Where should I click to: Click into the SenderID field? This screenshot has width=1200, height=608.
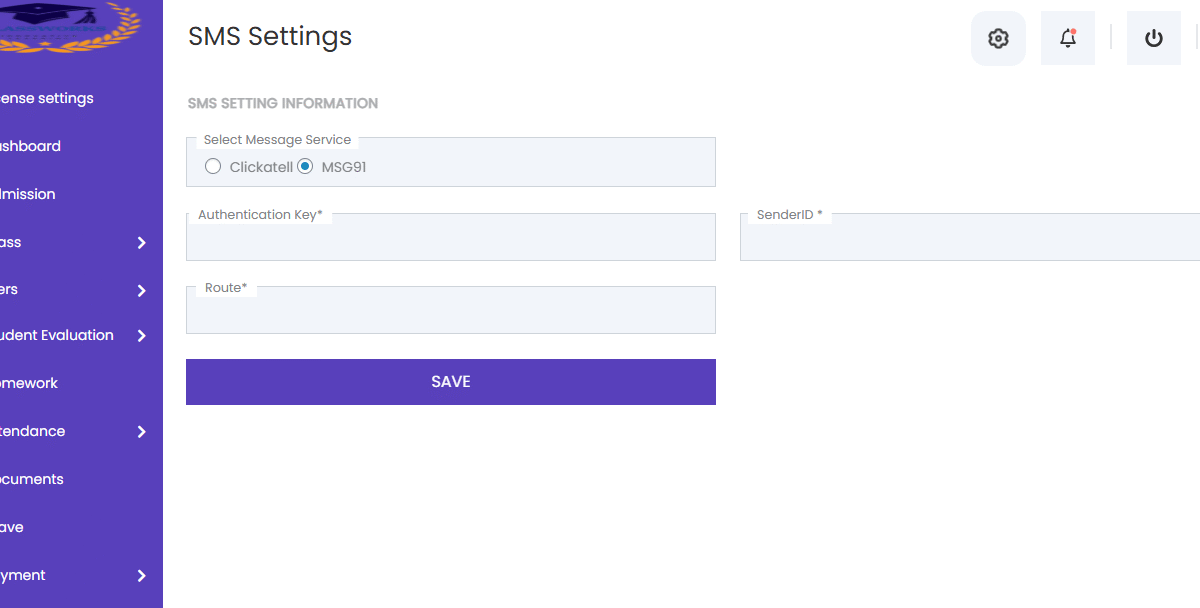pos(970,237)
